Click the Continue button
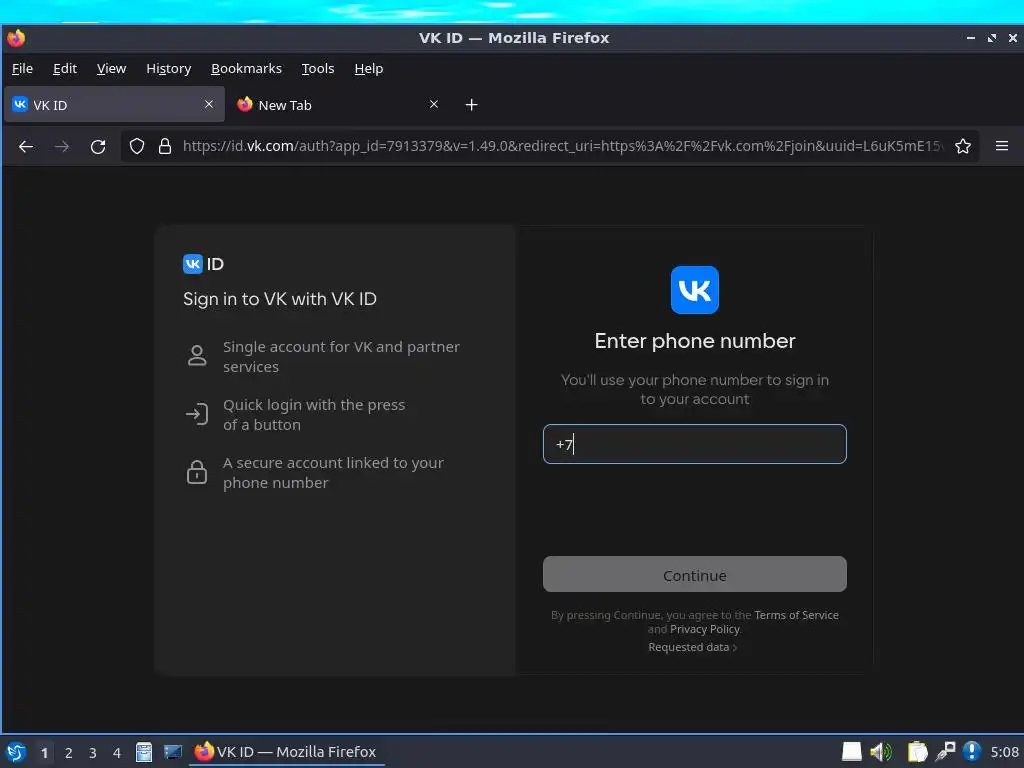 694,575
